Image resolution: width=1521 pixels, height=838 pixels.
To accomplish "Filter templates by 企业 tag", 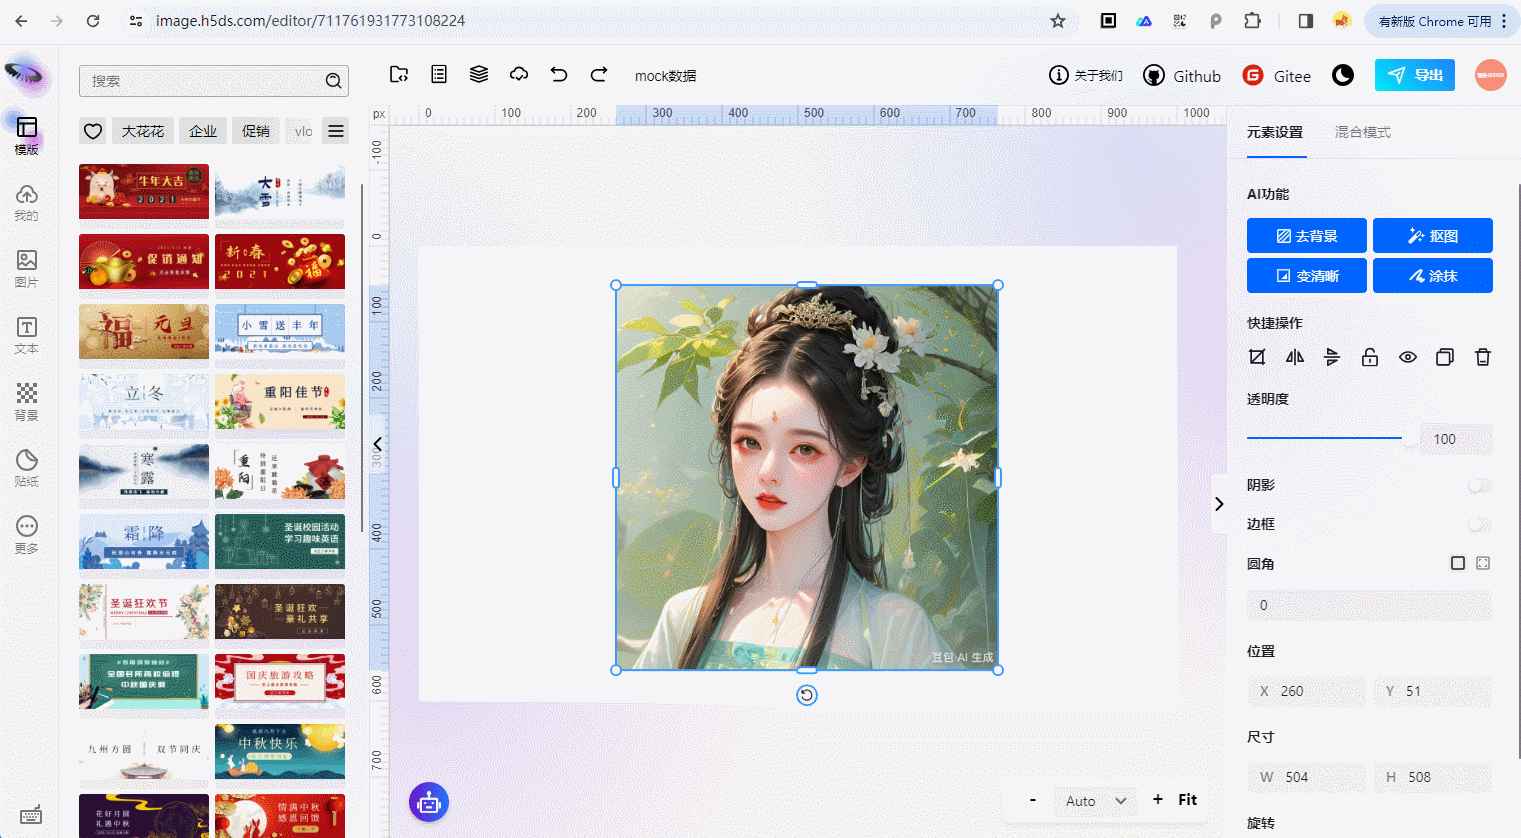I will coord(203,131).
